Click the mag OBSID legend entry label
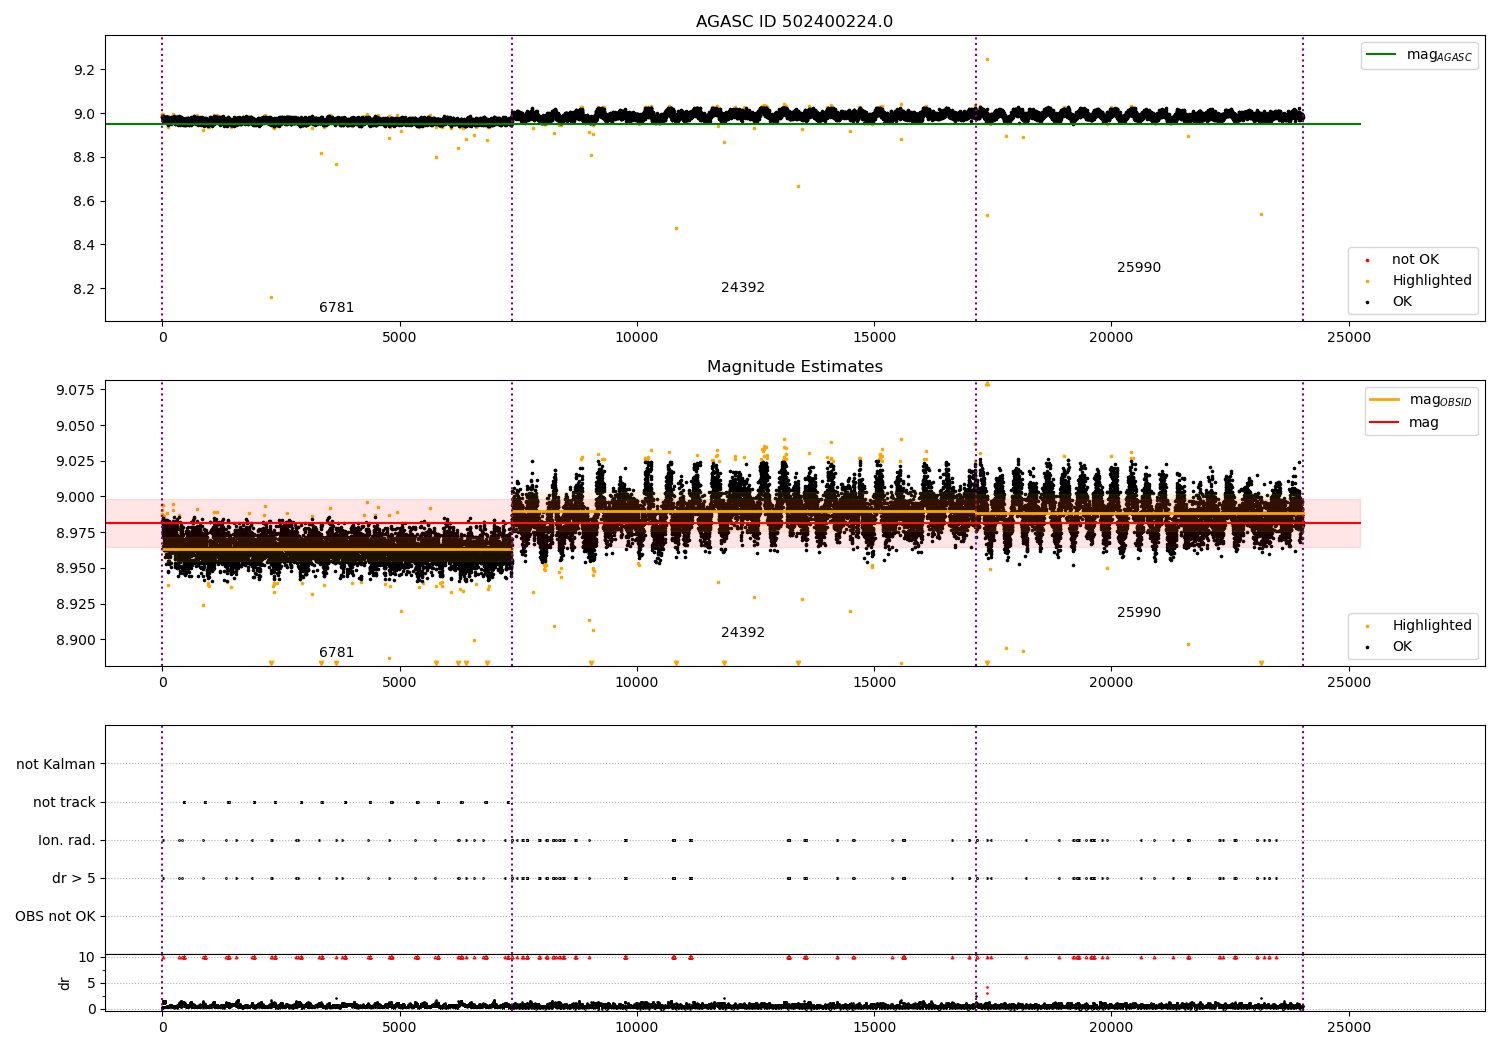 [1440, 400]
